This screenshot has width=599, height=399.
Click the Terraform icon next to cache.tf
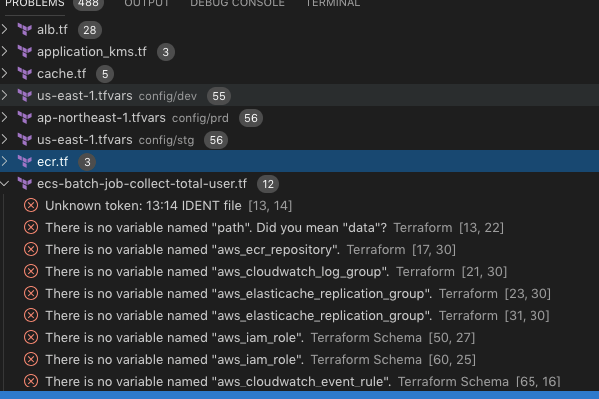[x=25, y=73]
